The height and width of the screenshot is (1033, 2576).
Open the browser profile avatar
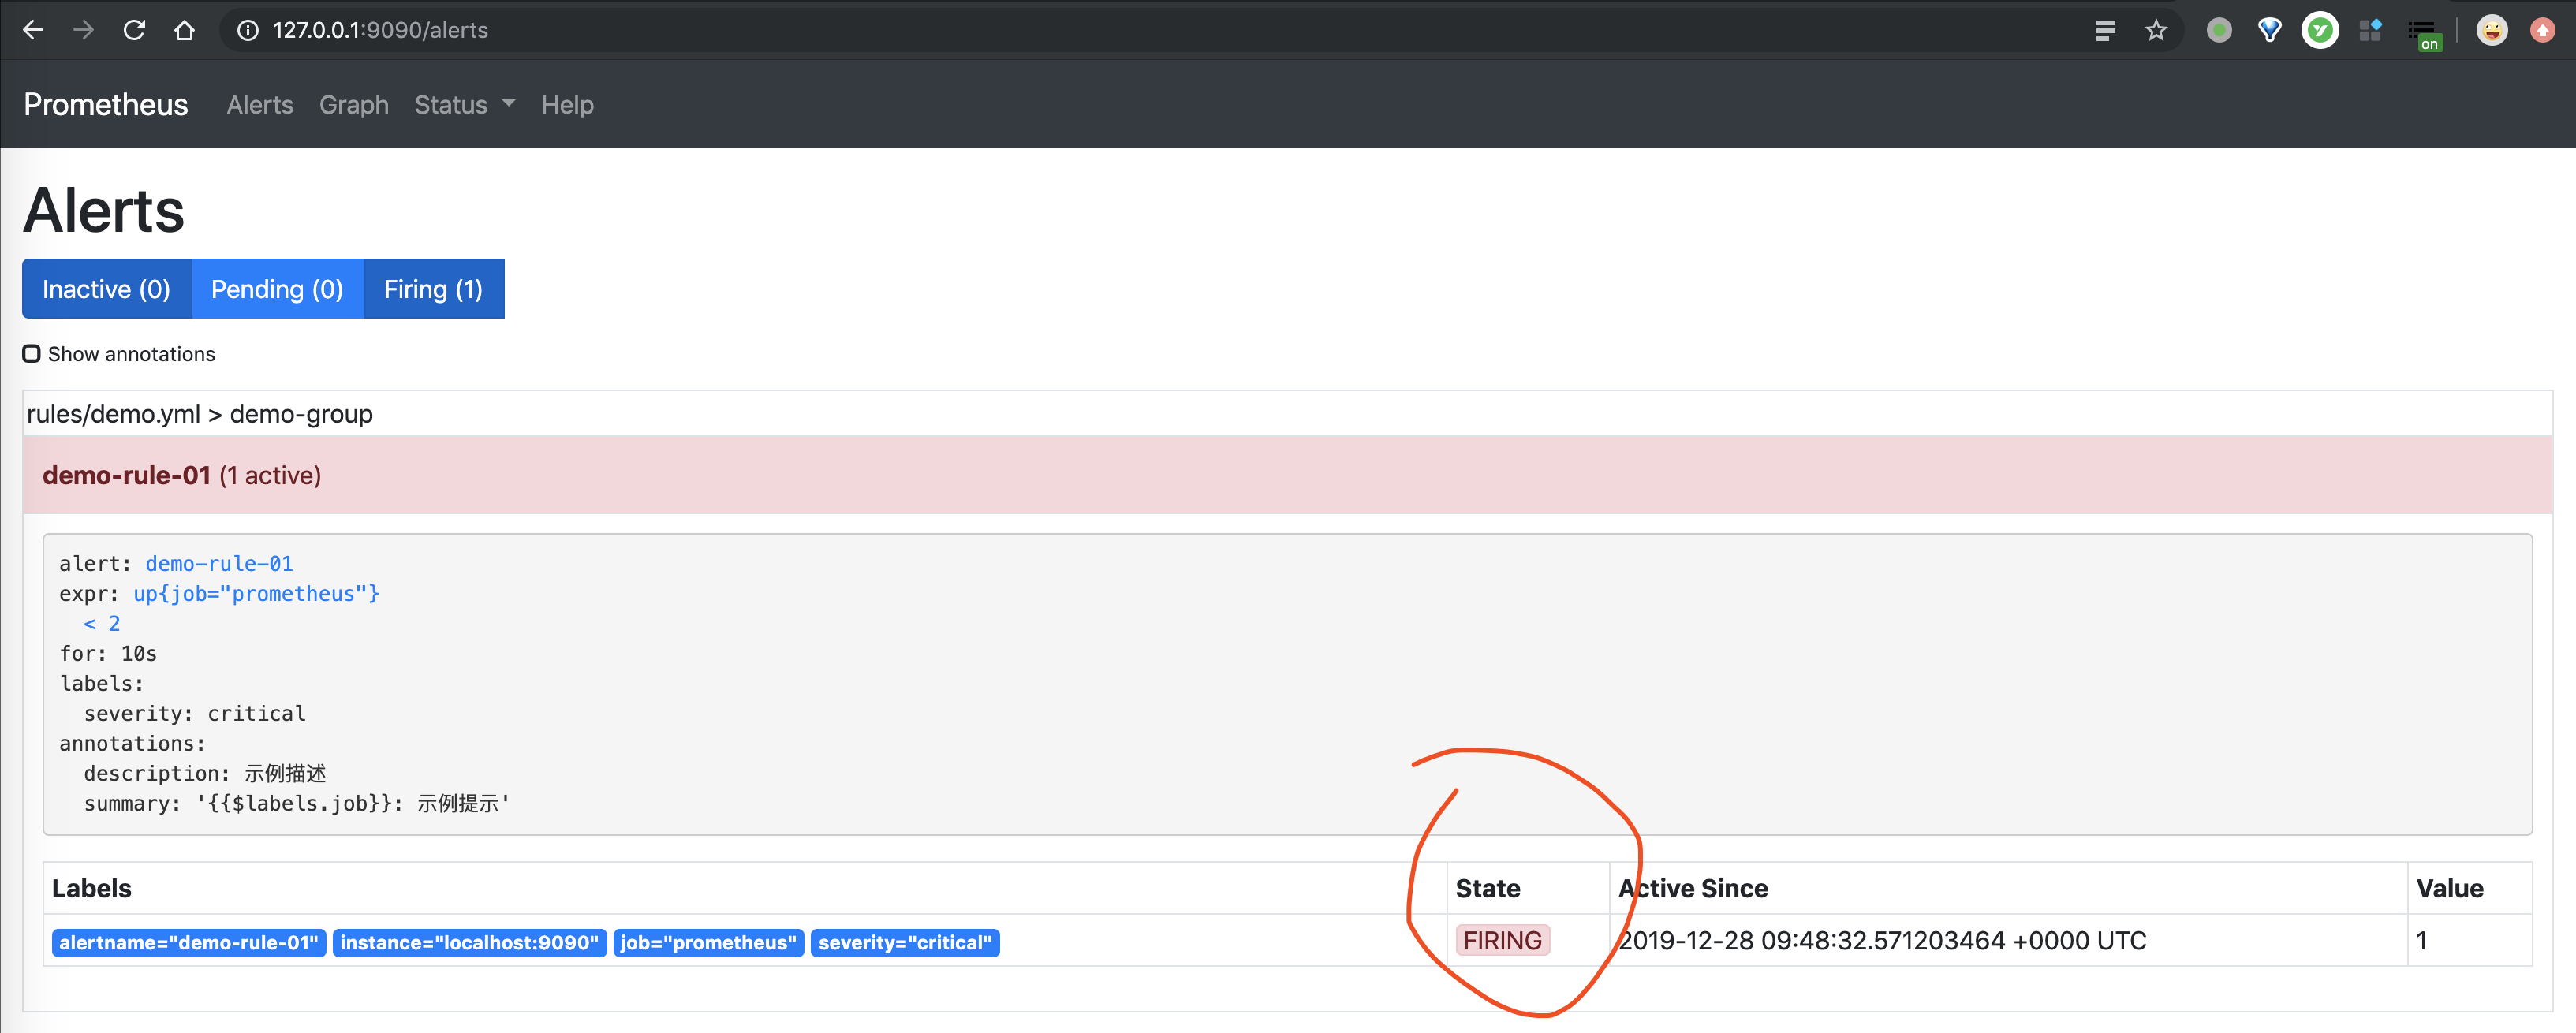point(2491,30)
